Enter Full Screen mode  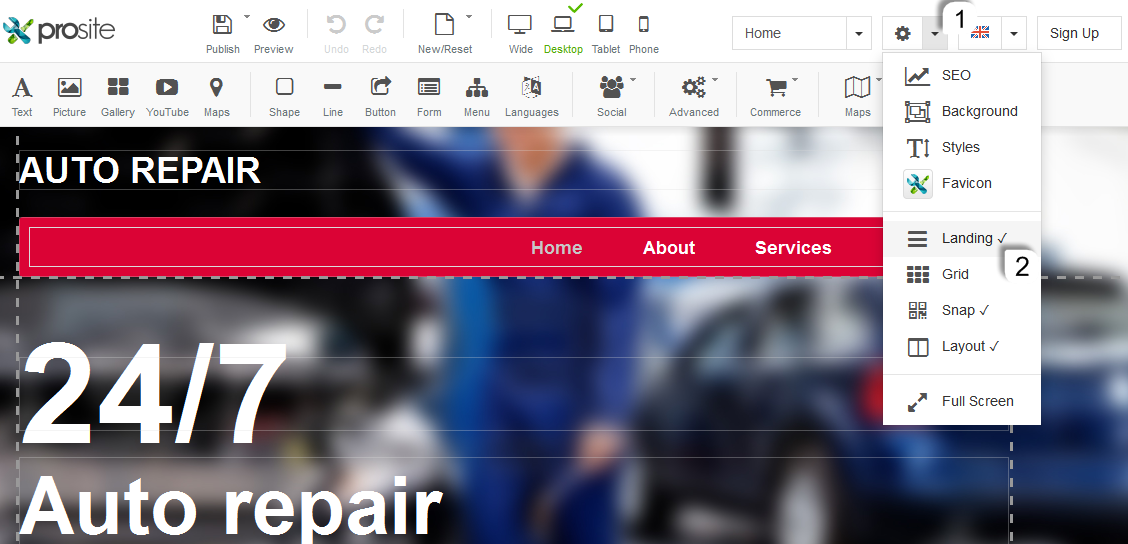point(962,402)
